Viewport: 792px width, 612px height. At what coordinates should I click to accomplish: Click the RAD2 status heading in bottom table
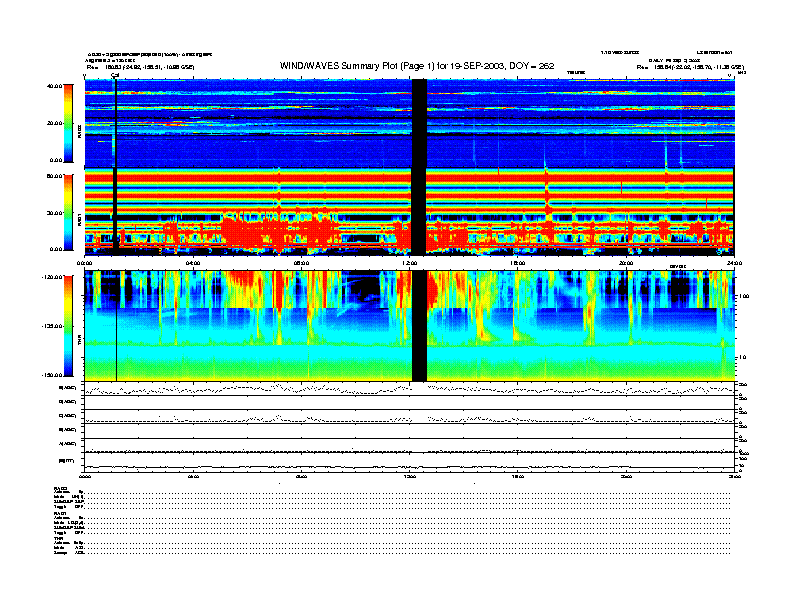coord(61,488)
